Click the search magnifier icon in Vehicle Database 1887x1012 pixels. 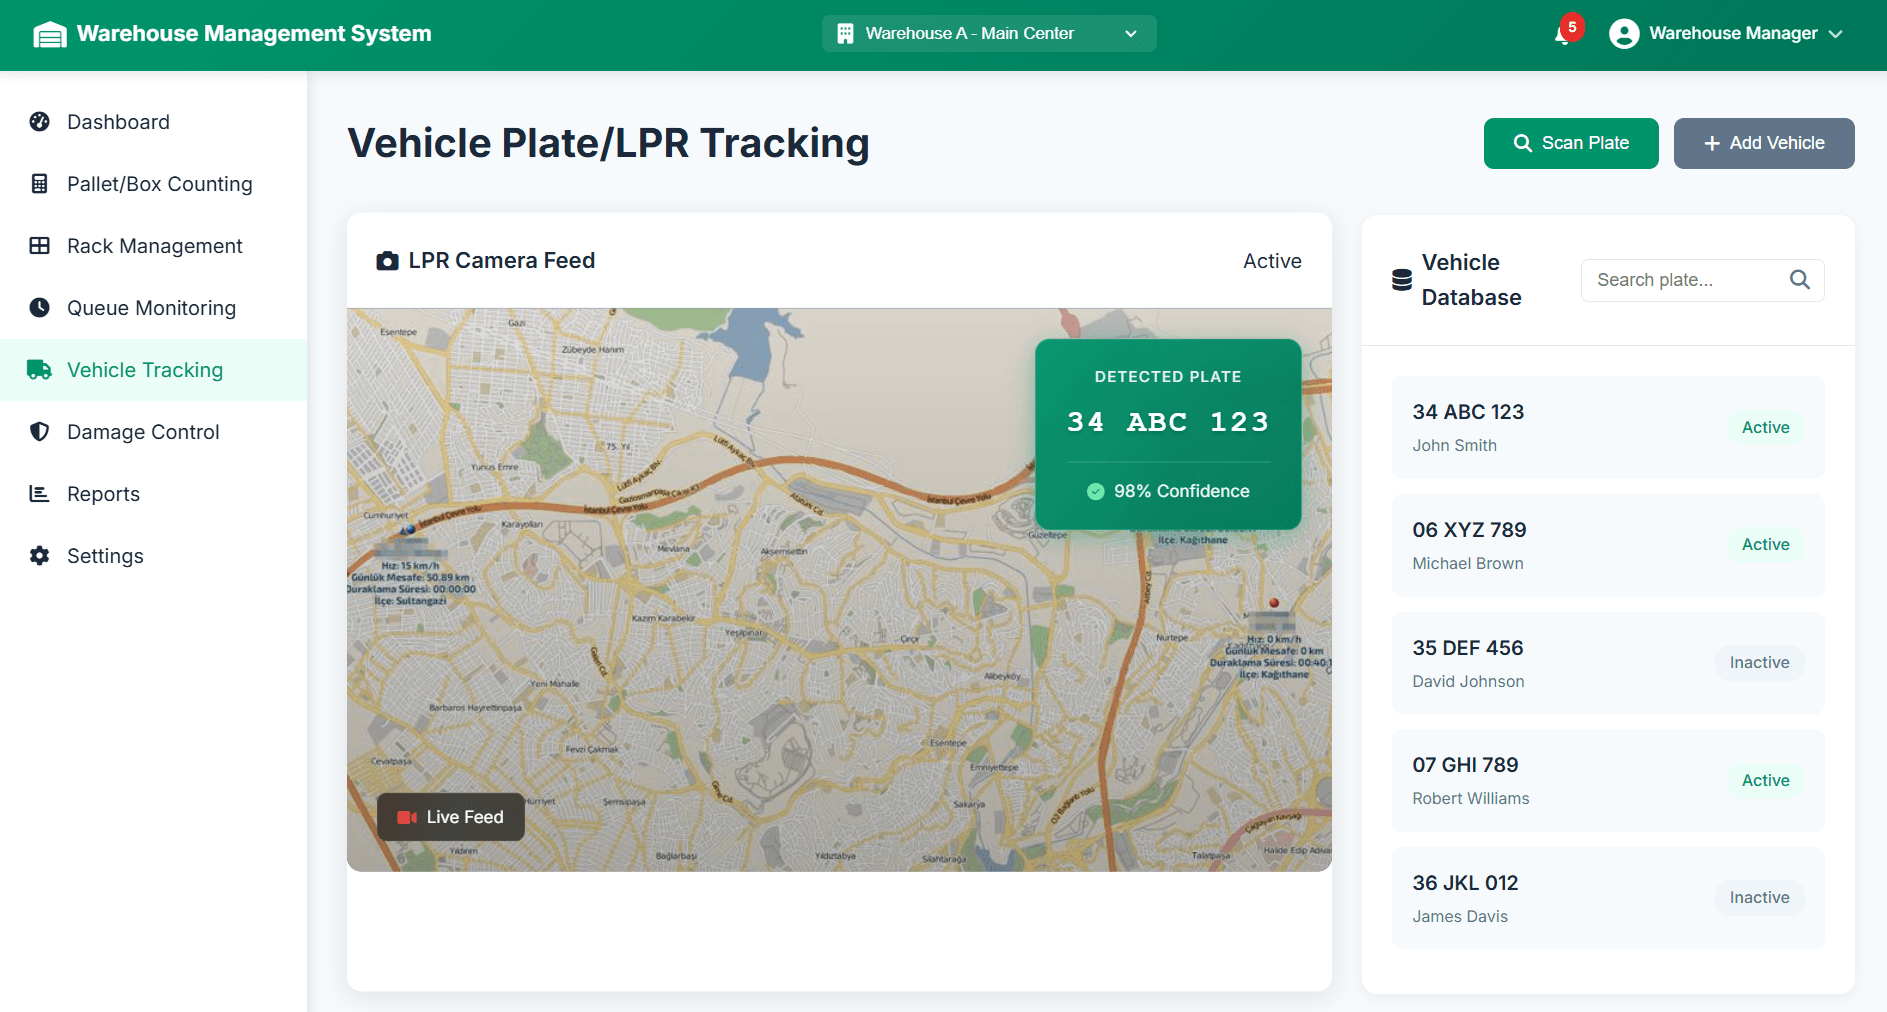1799,280
